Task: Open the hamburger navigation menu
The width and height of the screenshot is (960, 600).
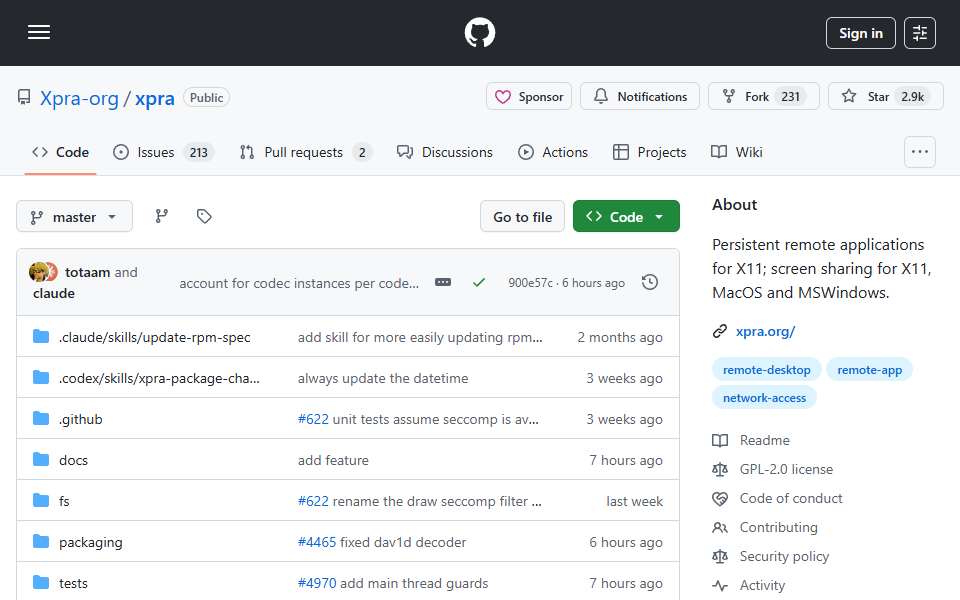Action: (x=39, y=32)
